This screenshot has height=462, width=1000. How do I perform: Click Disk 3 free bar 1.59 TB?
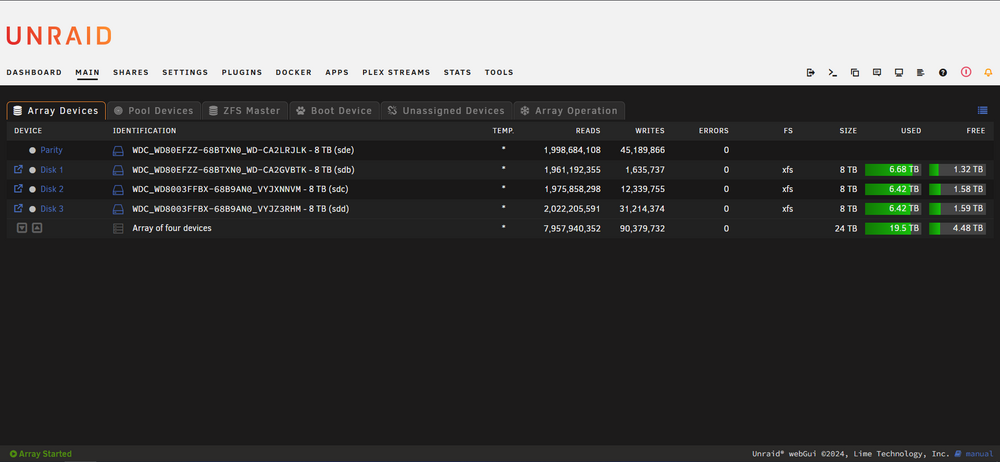tap(957, 209)
